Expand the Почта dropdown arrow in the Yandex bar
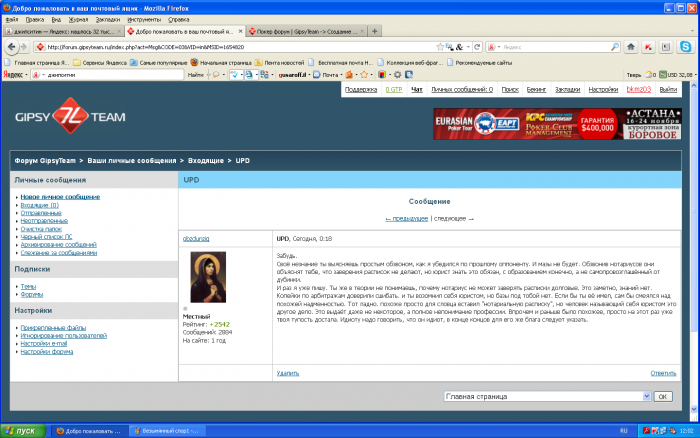 (342, 75)
